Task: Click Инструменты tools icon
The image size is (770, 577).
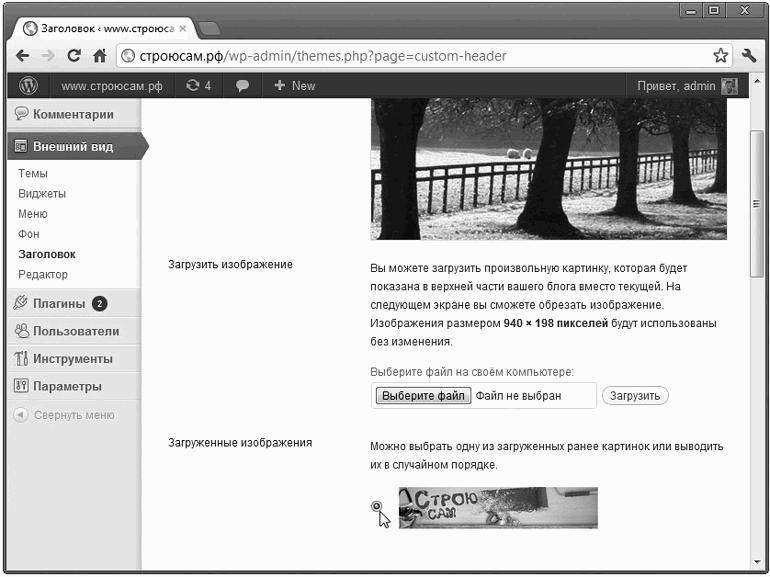Action: click(x=21, y=358)
